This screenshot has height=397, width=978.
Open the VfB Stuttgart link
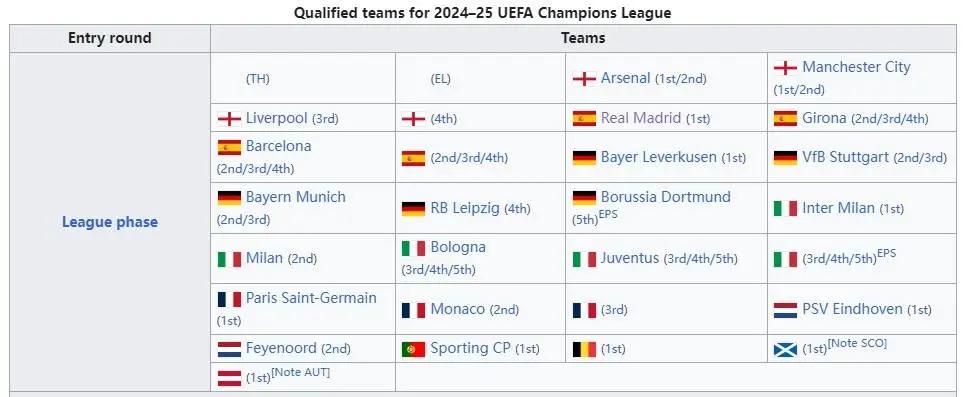[x=845, y=157]
